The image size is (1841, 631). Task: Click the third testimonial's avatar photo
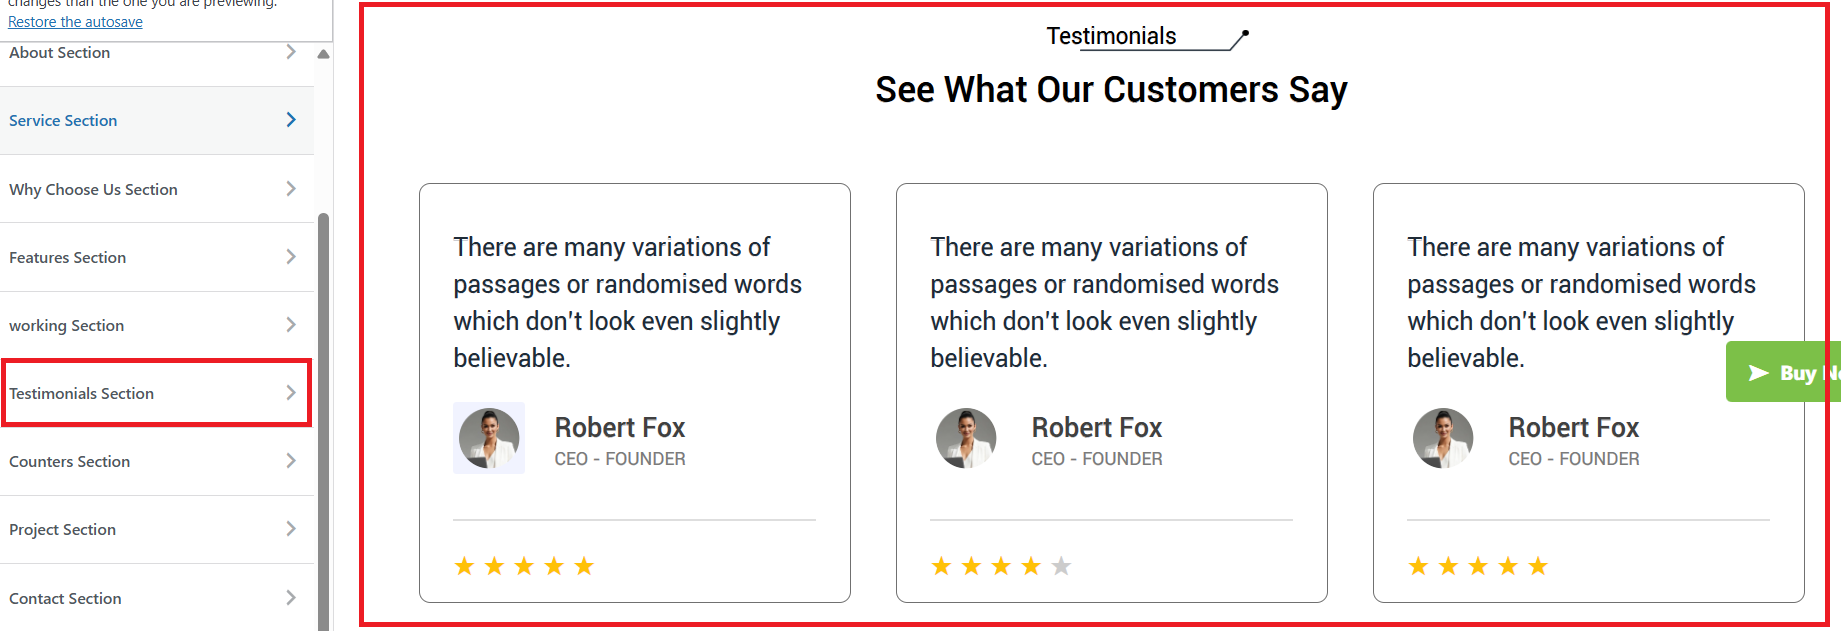[x=1443, y=438]
